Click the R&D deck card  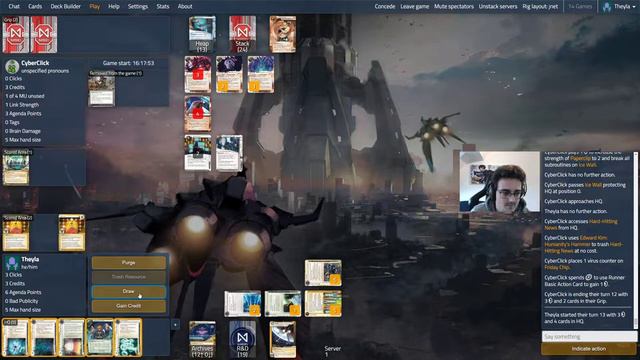[x=242, y=339]
